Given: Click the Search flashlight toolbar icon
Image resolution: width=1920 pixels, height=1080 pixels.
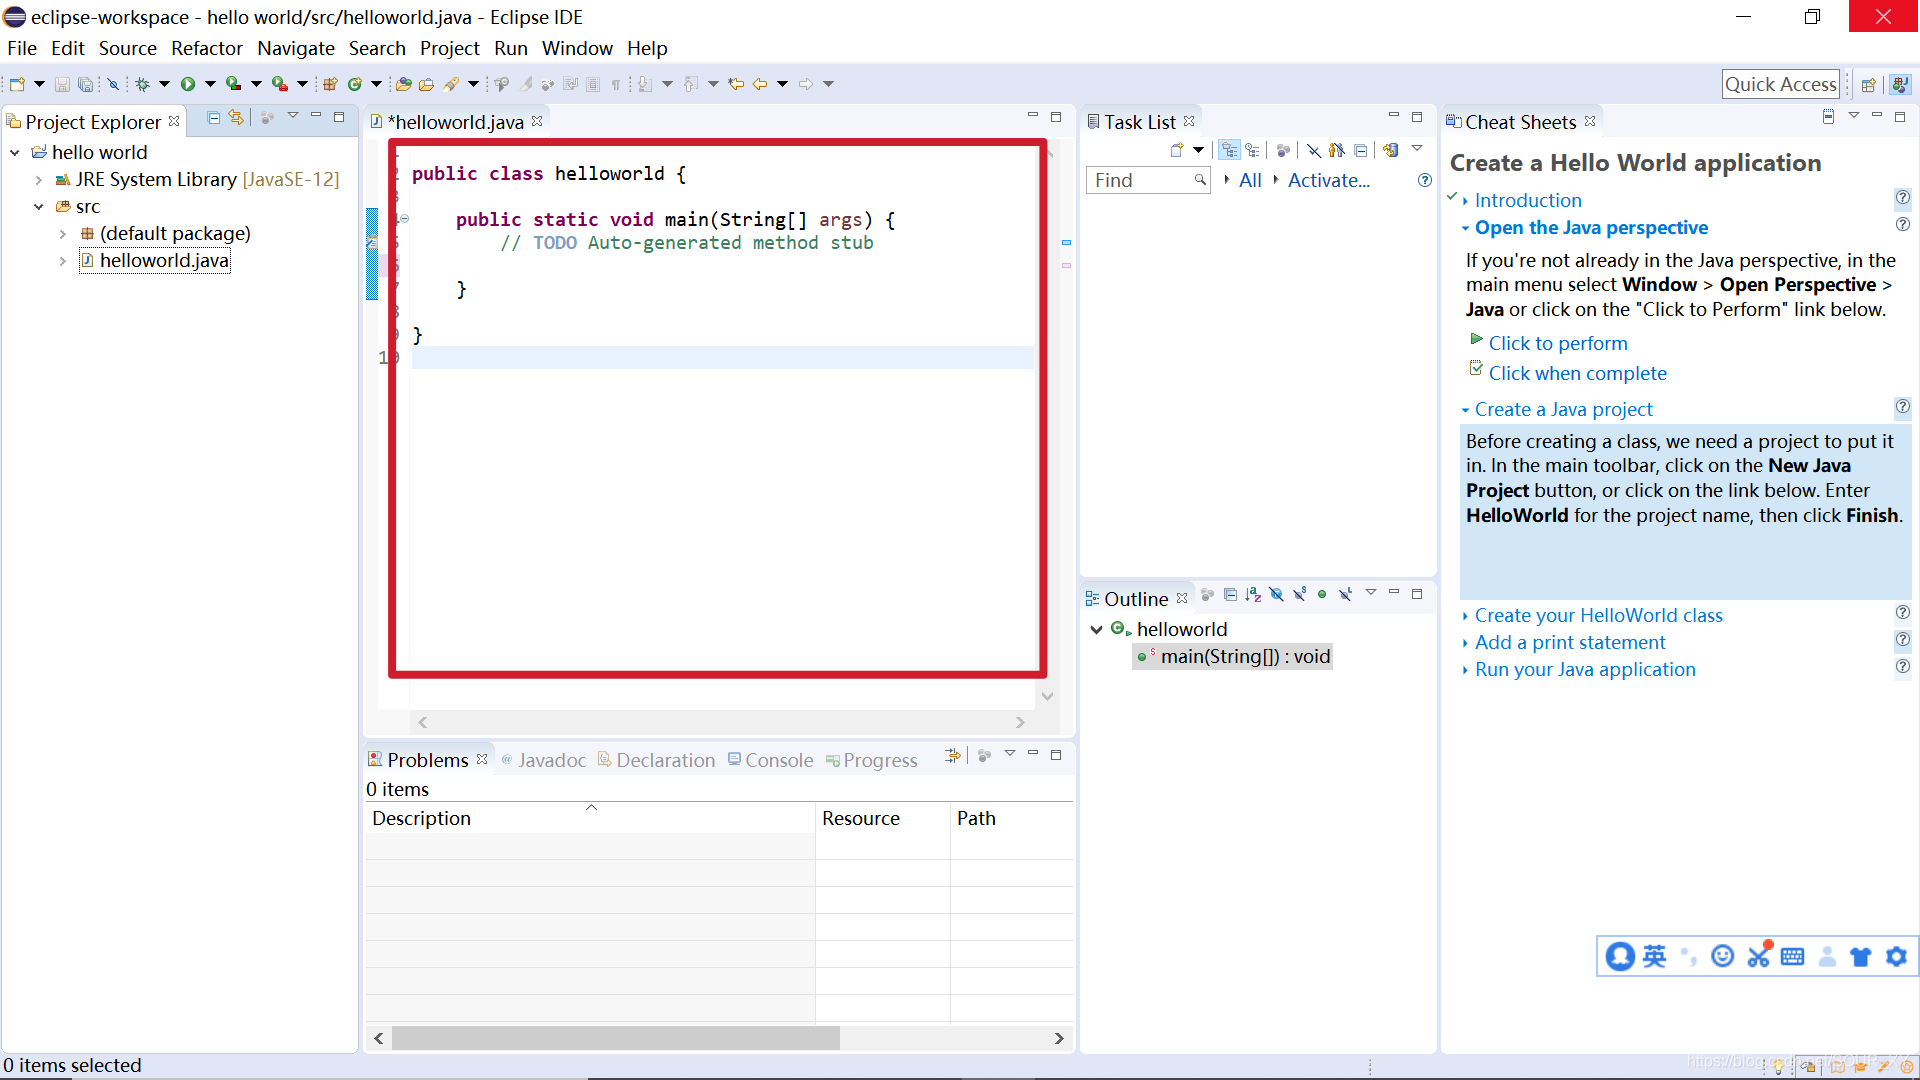Looking at the screenshot, I should [452, 84].
